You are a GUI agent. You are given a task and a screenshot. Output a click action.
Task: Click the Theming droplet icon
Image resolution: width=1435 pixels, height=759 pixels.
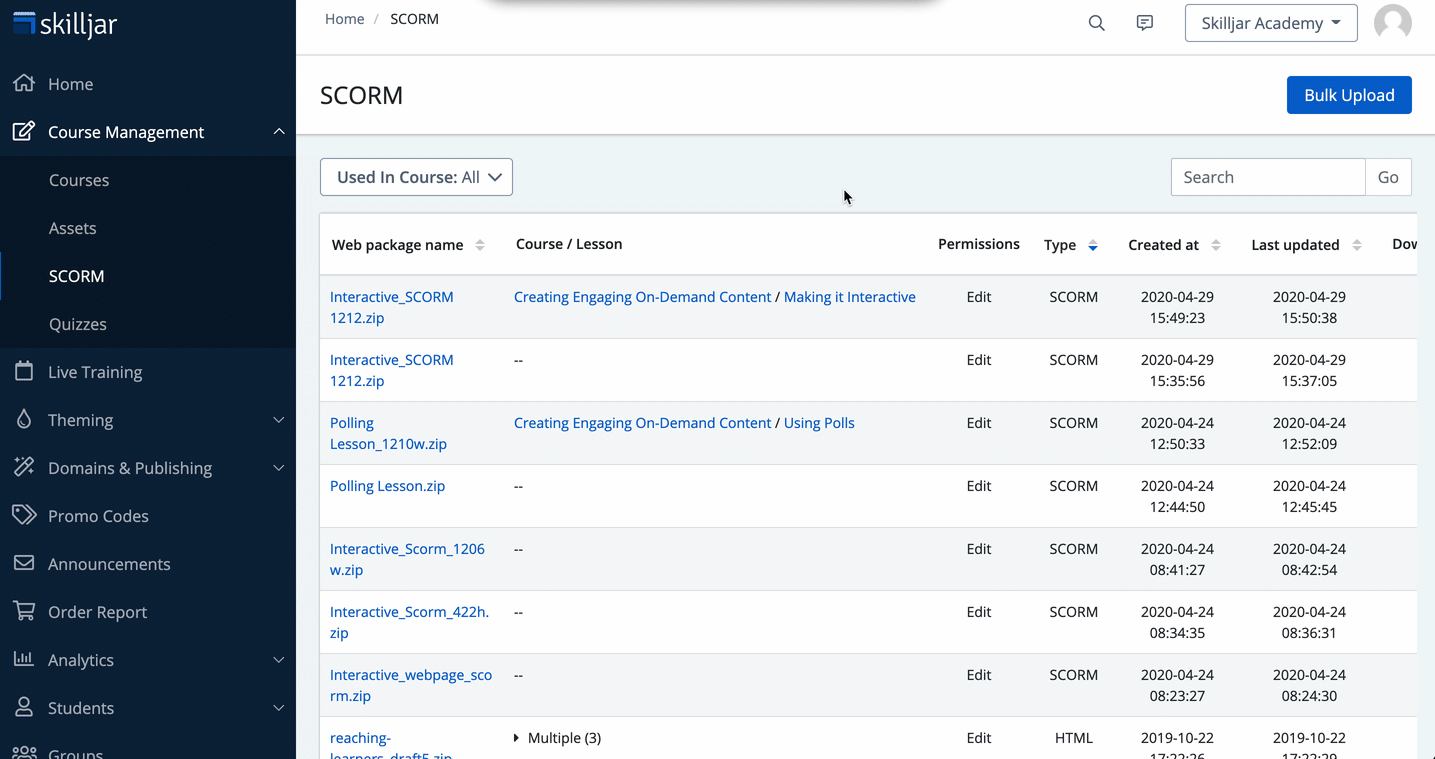pos(24,419)
